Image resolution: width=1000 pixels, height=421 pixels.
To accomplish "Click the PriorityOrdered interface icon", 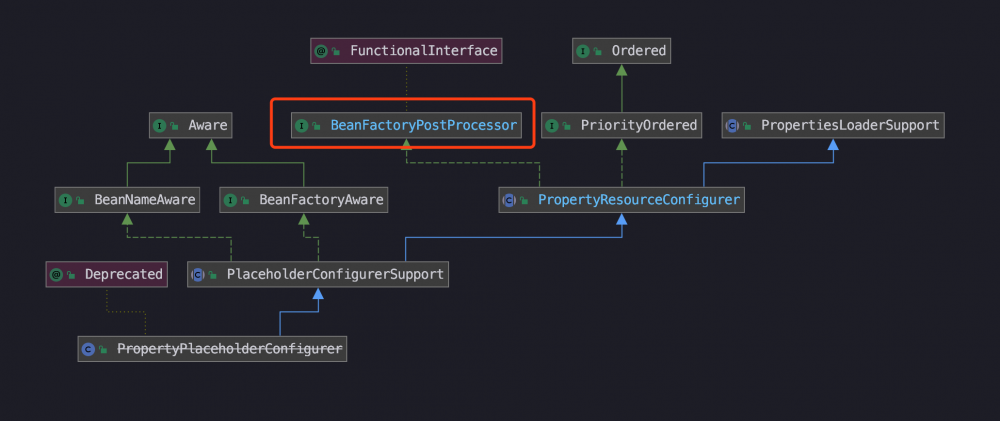I will (553, 126).
